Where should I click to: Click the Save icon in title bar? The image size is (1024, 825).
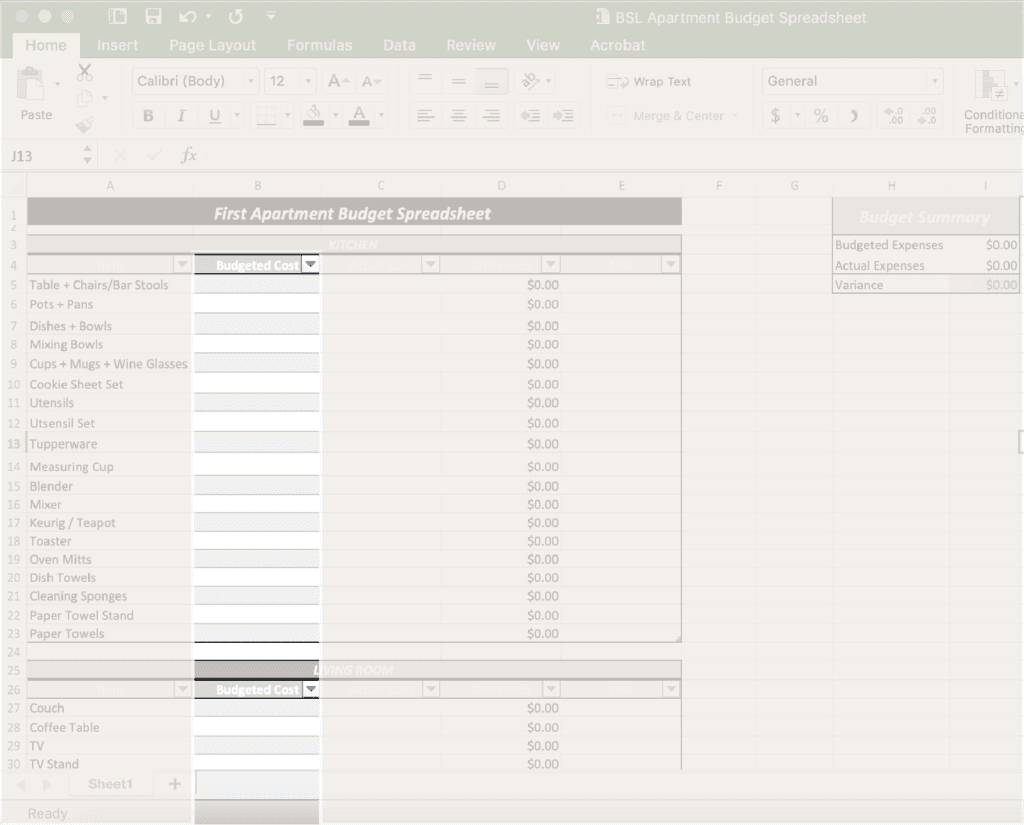tap(153, 17)
